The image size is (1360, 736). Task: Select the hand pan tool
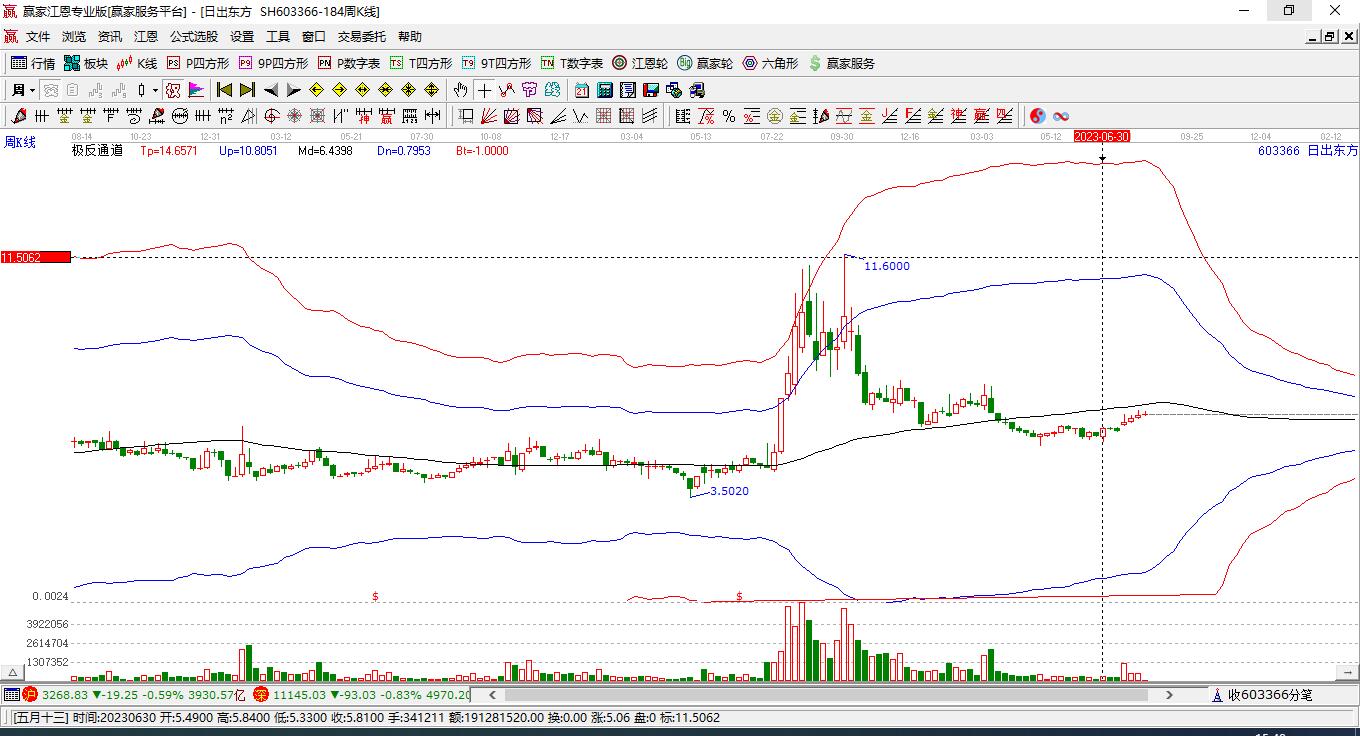pos(460,90)
